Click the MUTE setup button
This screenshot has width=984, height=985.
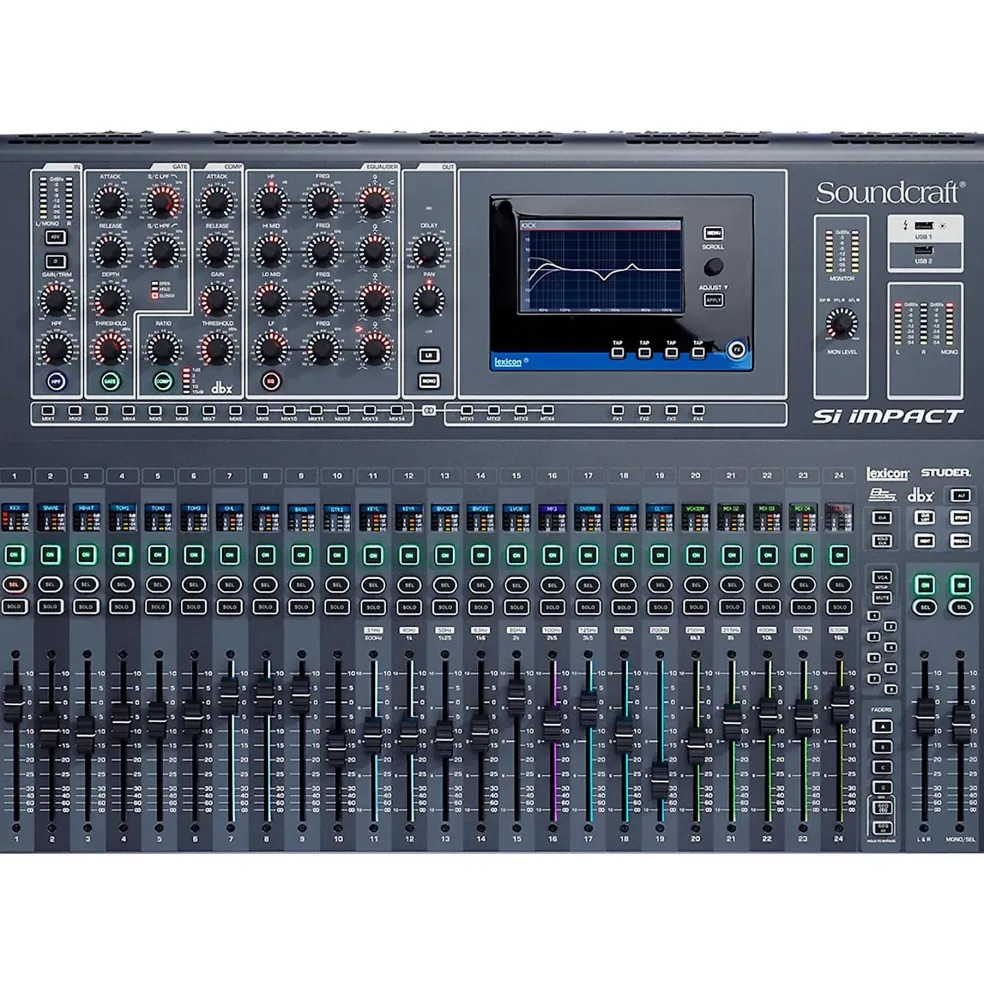point(882,598)
